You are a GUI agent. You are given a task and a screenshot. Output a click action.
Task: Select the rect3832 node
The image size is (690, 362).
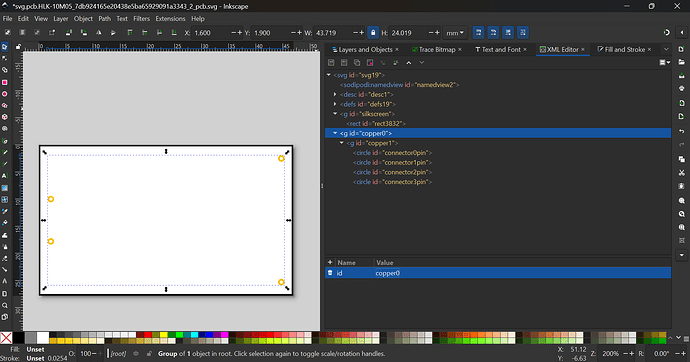coord(376,124)
